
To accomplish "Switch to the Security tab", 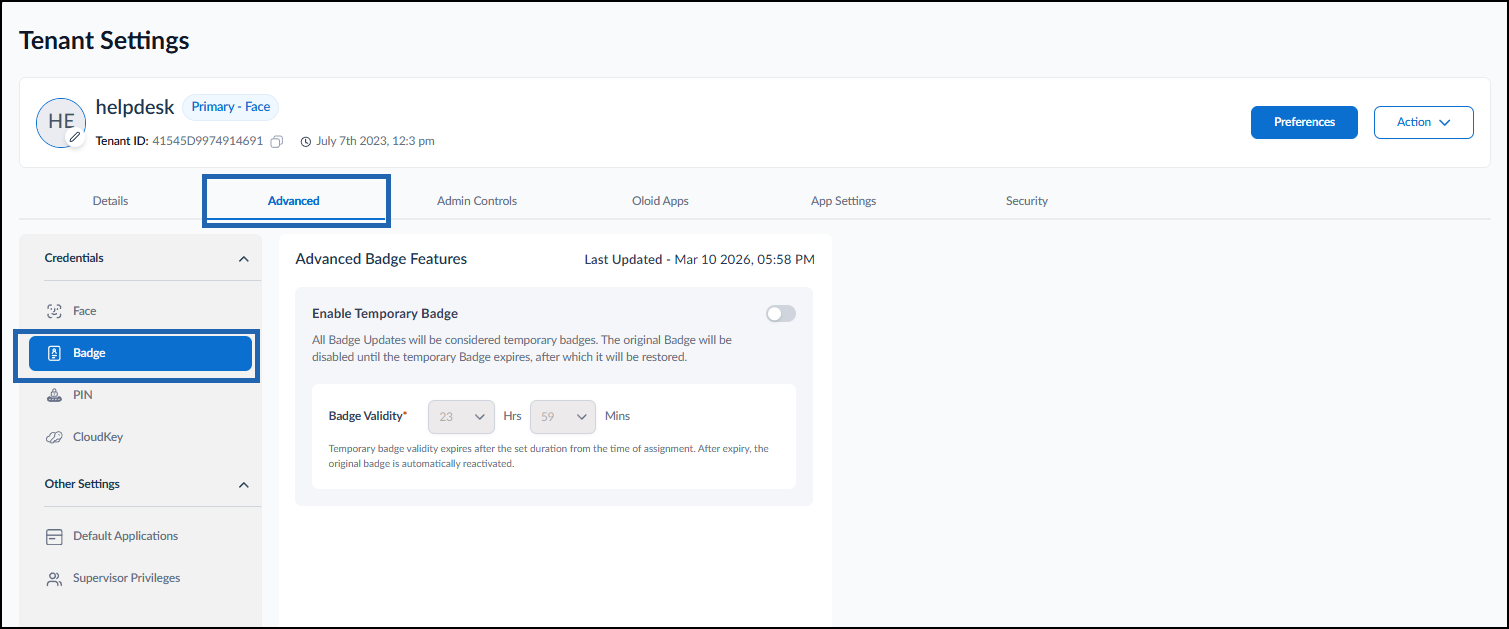I will click(1027, 201).
